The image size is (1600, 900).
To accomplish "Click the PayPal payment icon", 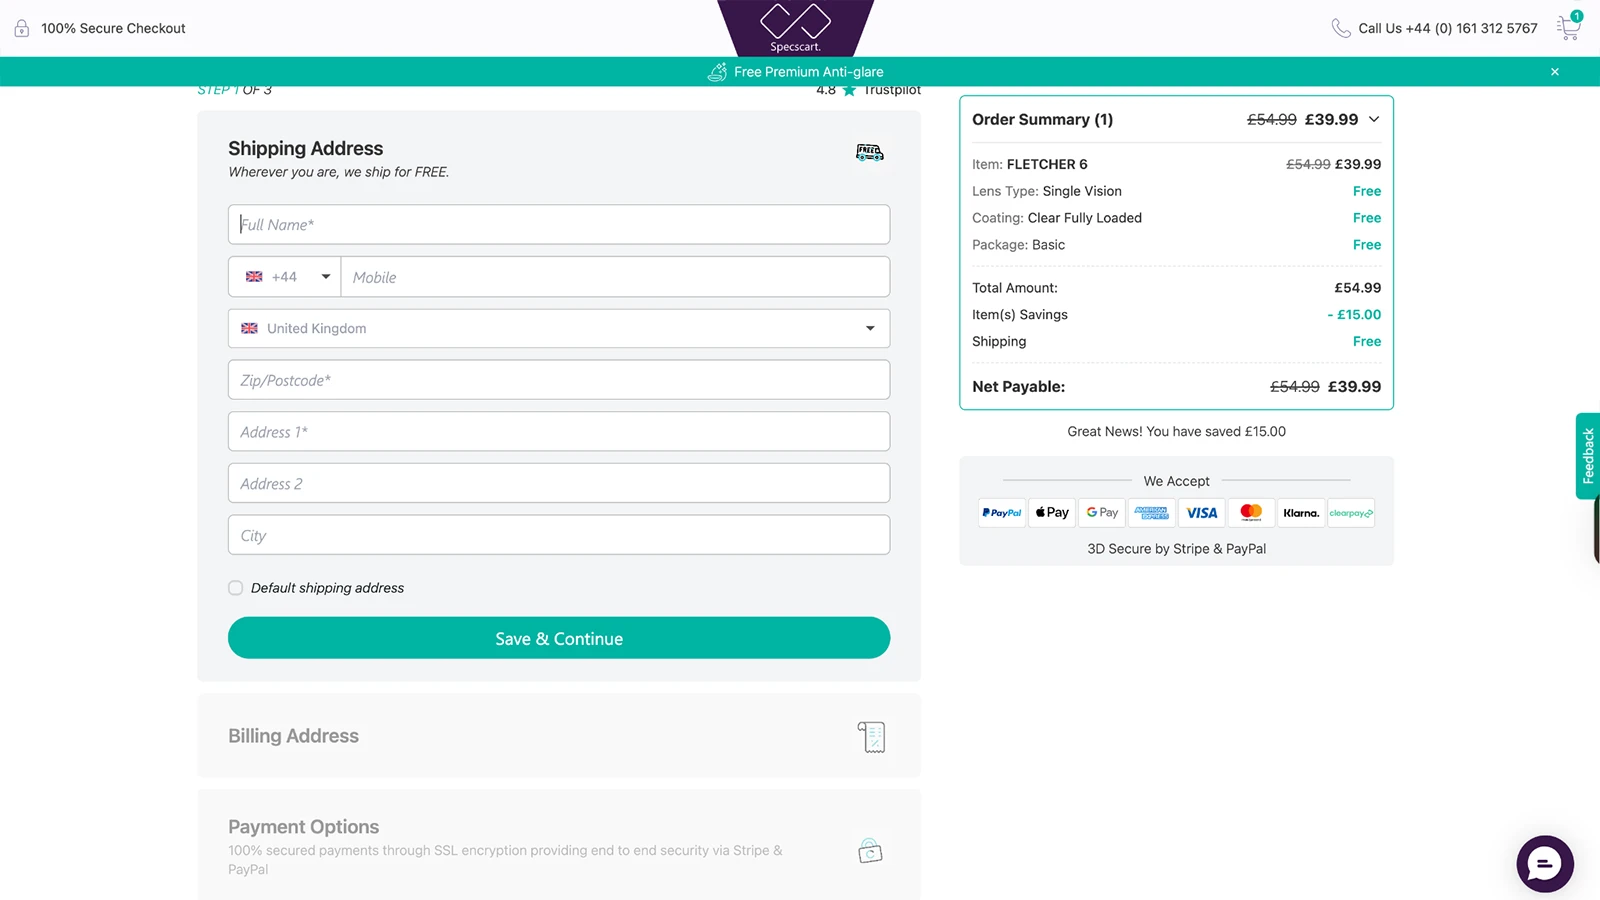I will (x=1002, y=513).
